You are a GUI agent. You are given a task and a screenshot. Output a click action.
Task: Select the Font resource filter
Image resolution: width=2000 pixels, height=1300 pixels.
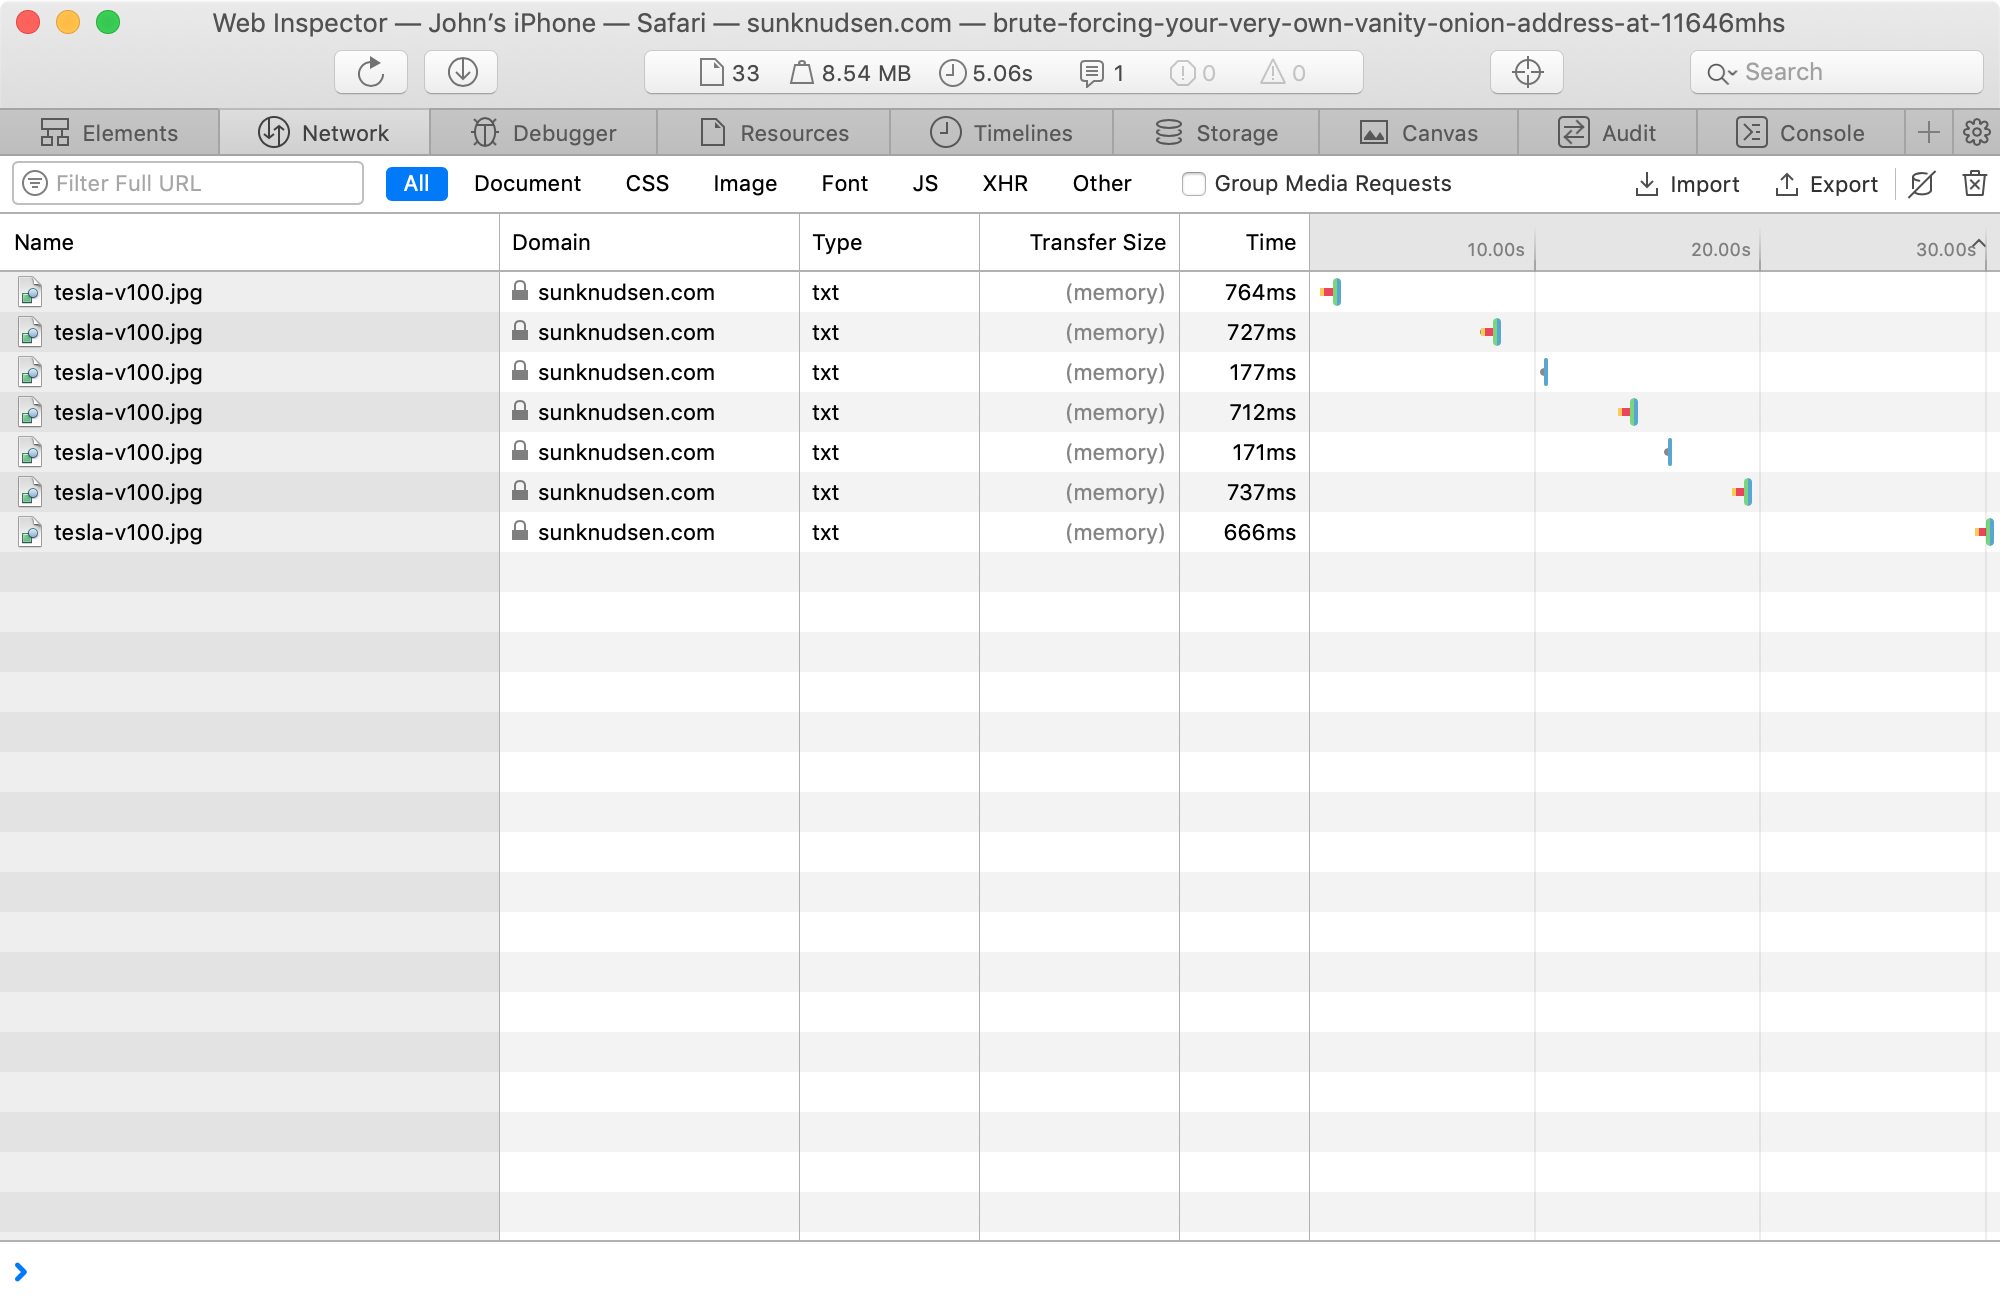click(844, 183)
